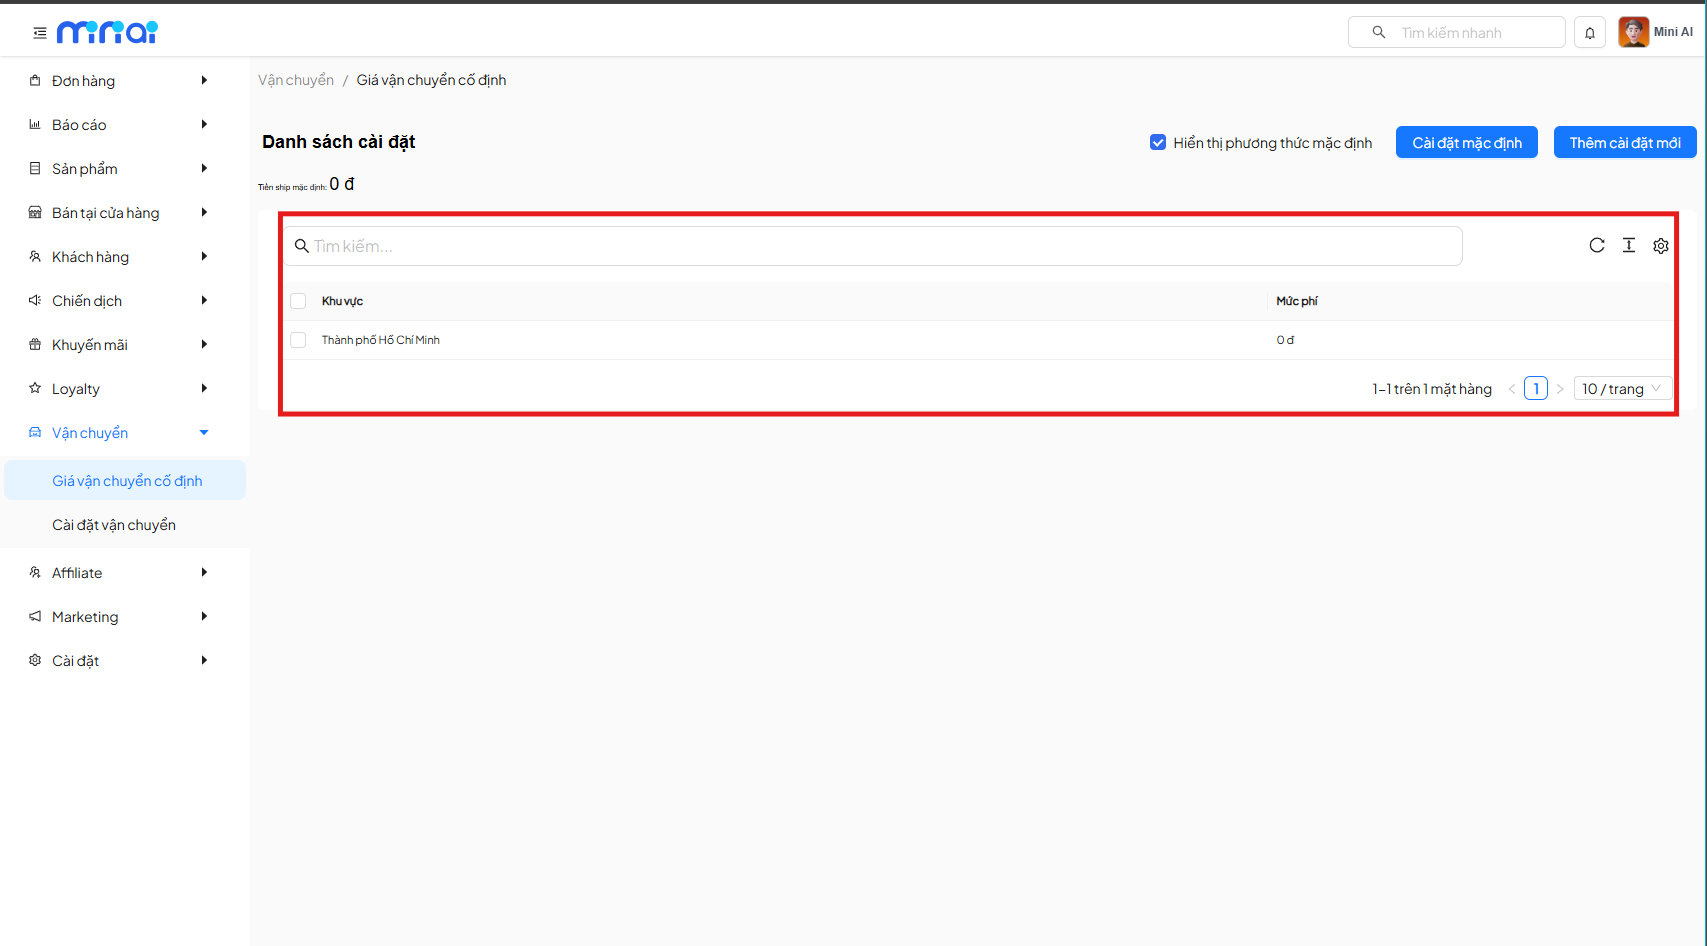This screenshot has height=946, width=1707.
Task: Open table column settings gear
Action: pyautogui.click(x=1660, y=246)
